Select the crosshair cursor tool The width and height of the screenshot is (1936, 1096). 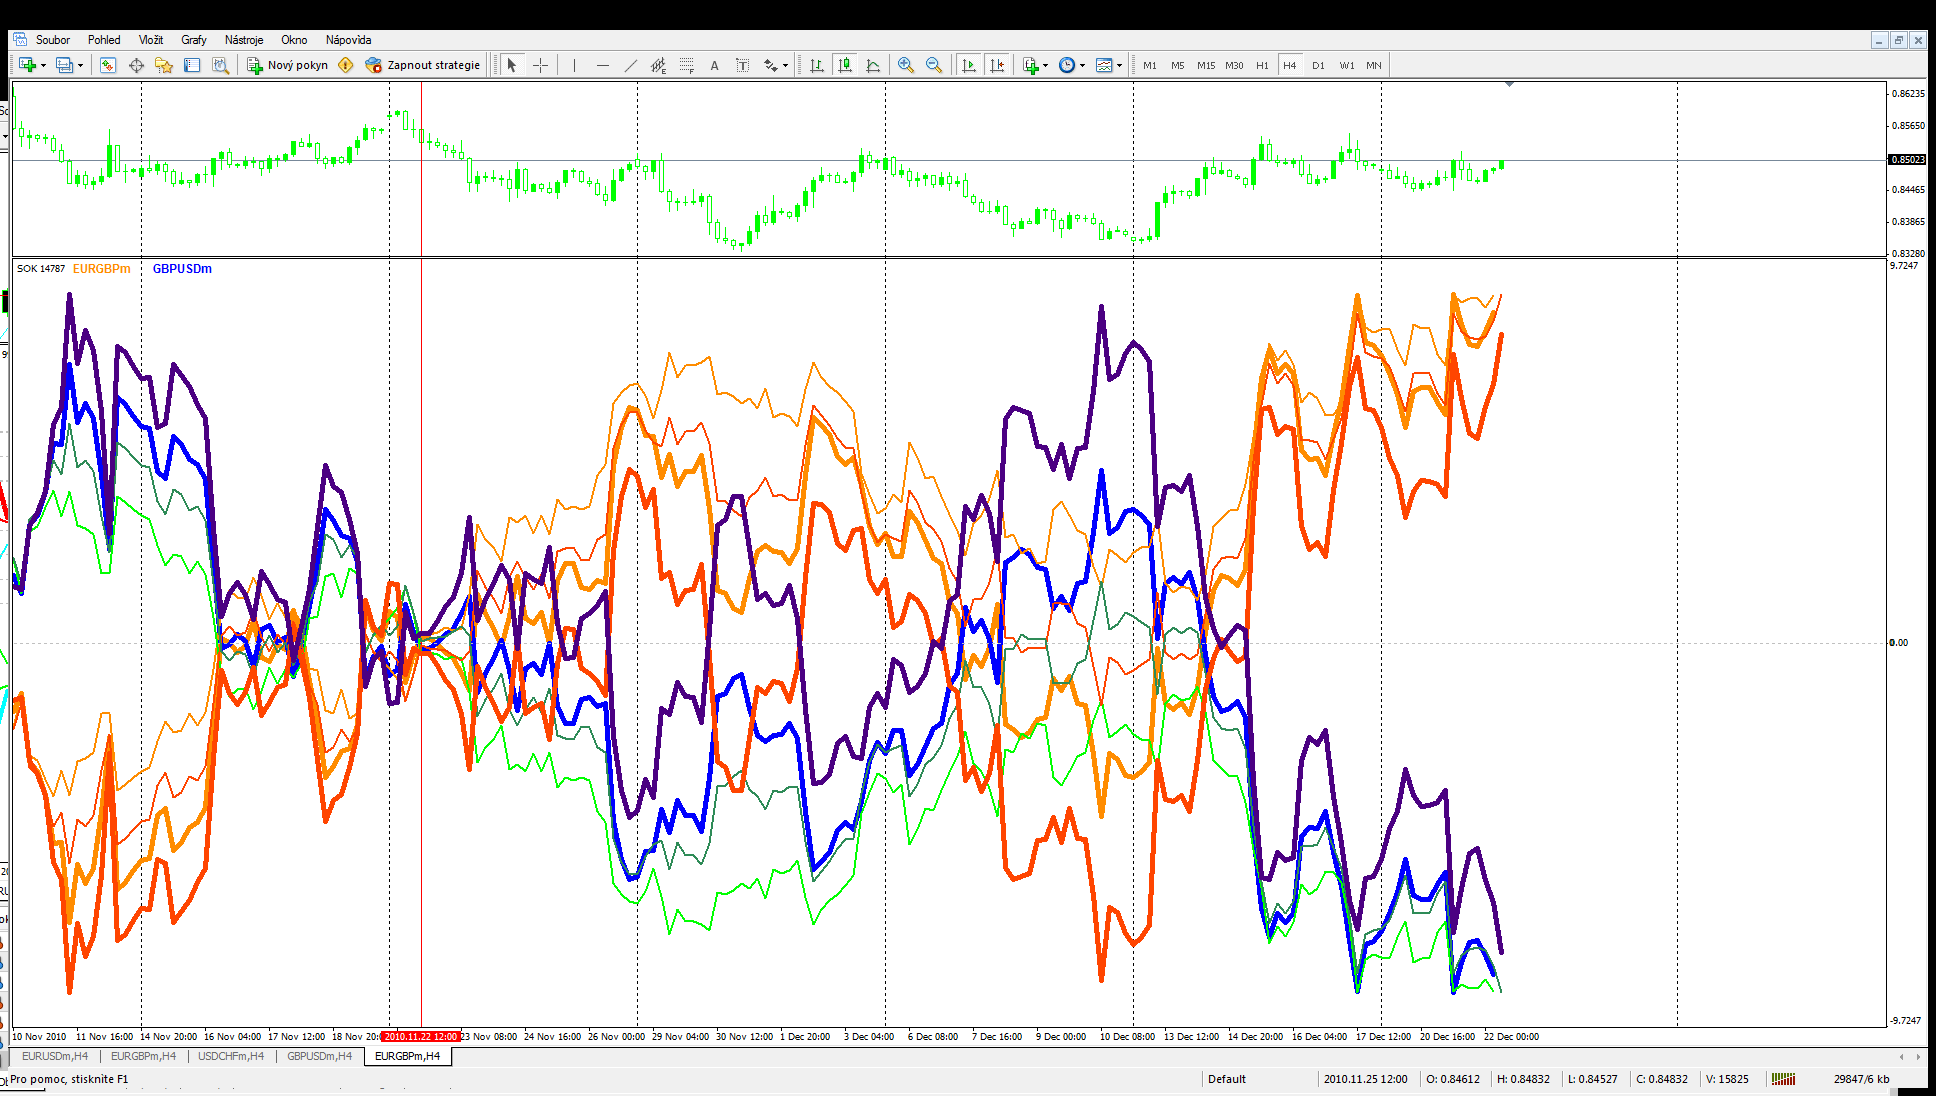540,65
